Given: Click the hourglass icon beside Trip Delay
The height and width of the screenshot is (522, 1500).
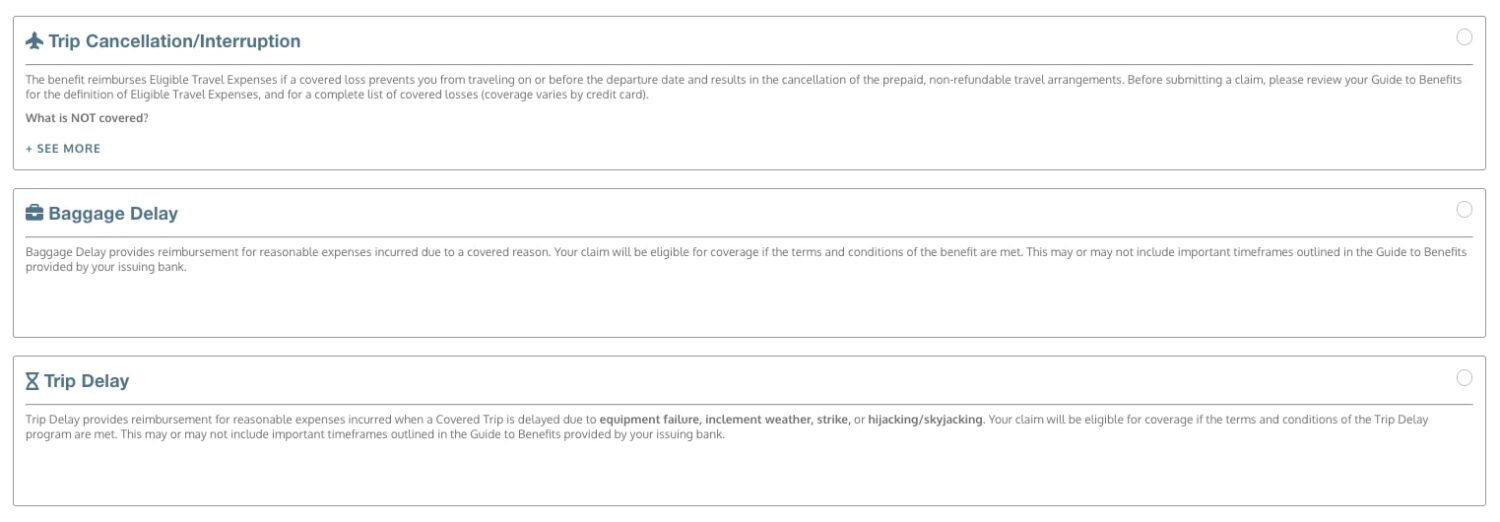Looking at the screenshot, I should click(x=31, y=381).
